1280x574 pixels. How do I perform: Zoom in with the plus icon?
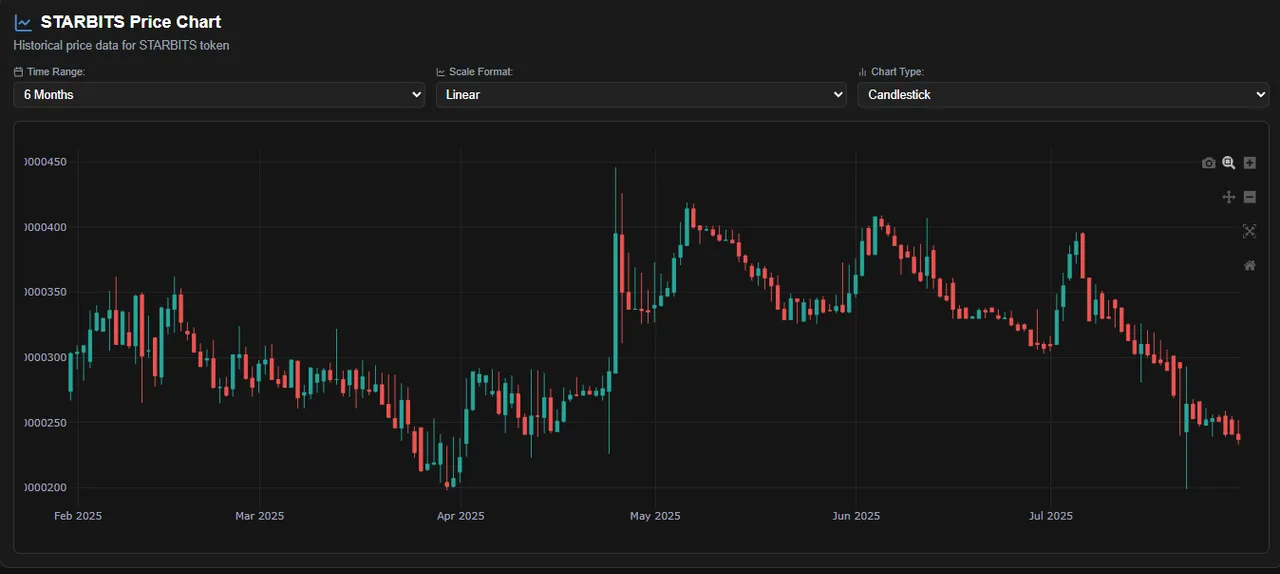[1249, 163]
